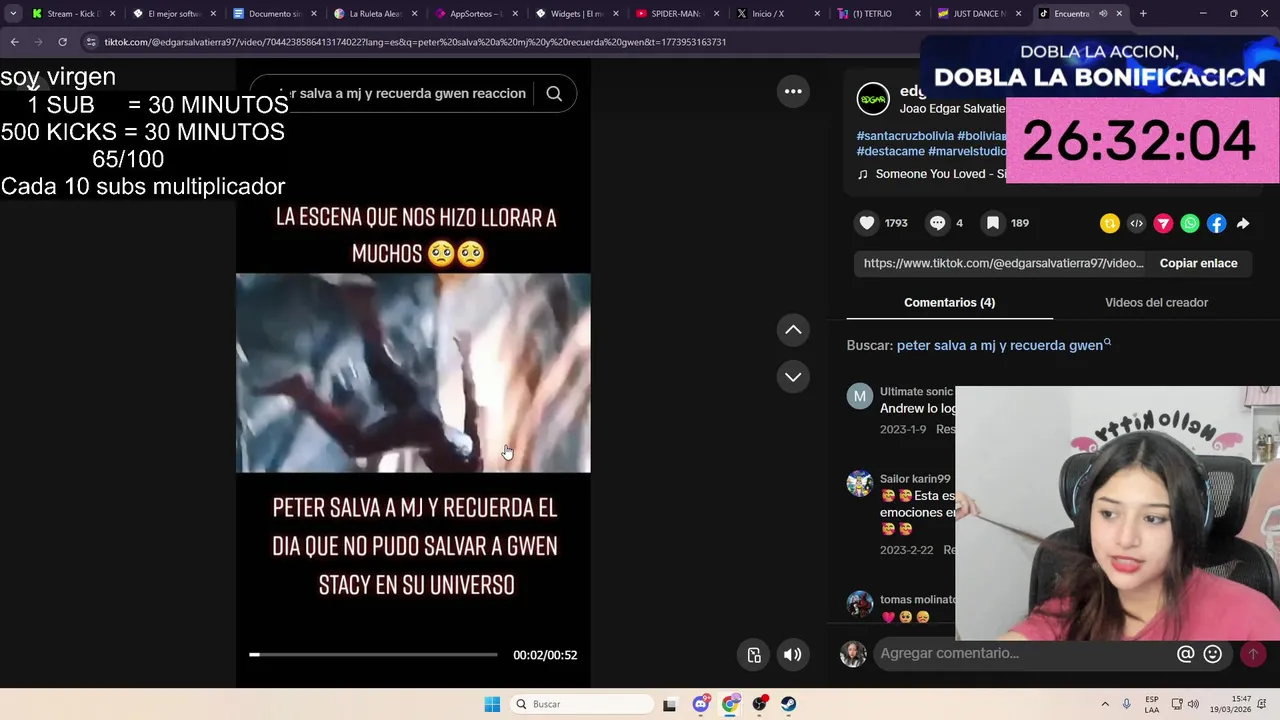Switch to the Inicio / X tab
1280x720 pixels.
coord(778,14)
